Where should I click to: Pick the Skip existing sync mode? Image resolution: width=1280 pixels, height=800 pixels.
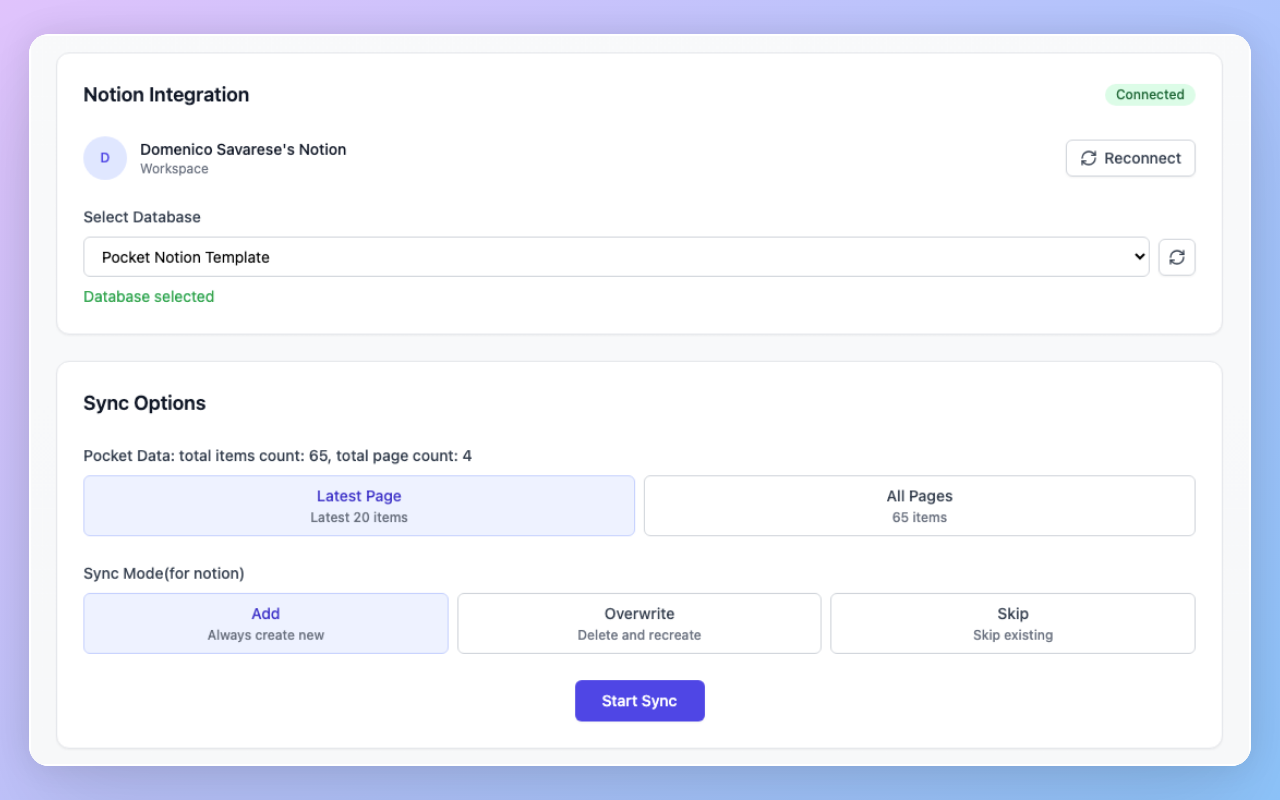pos(1012,624)
